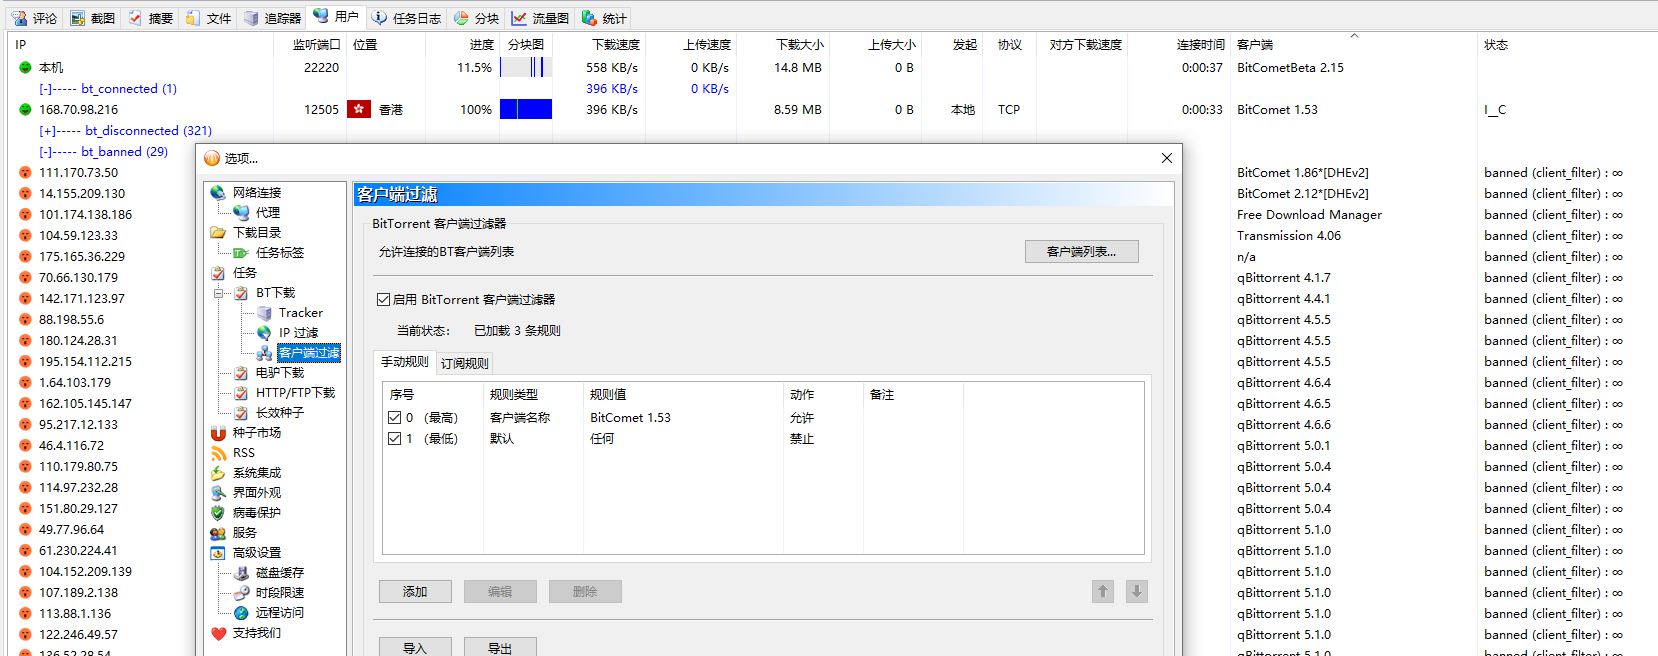Click the green 本机 peer icon

(25, 68)
